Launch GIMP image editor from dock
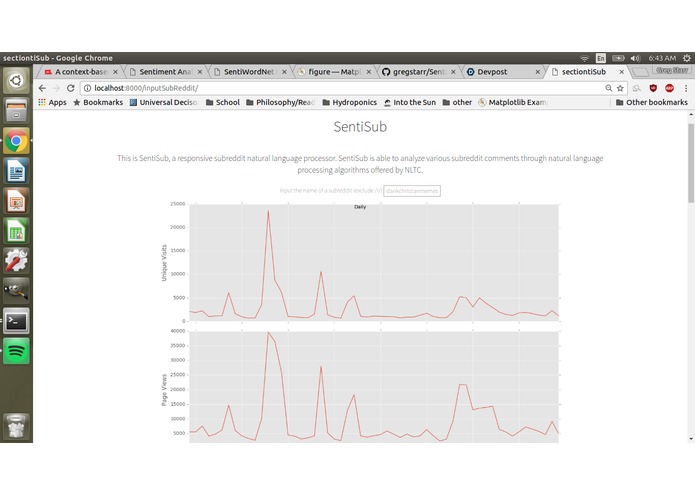The image size is (695, 494). 16,291
